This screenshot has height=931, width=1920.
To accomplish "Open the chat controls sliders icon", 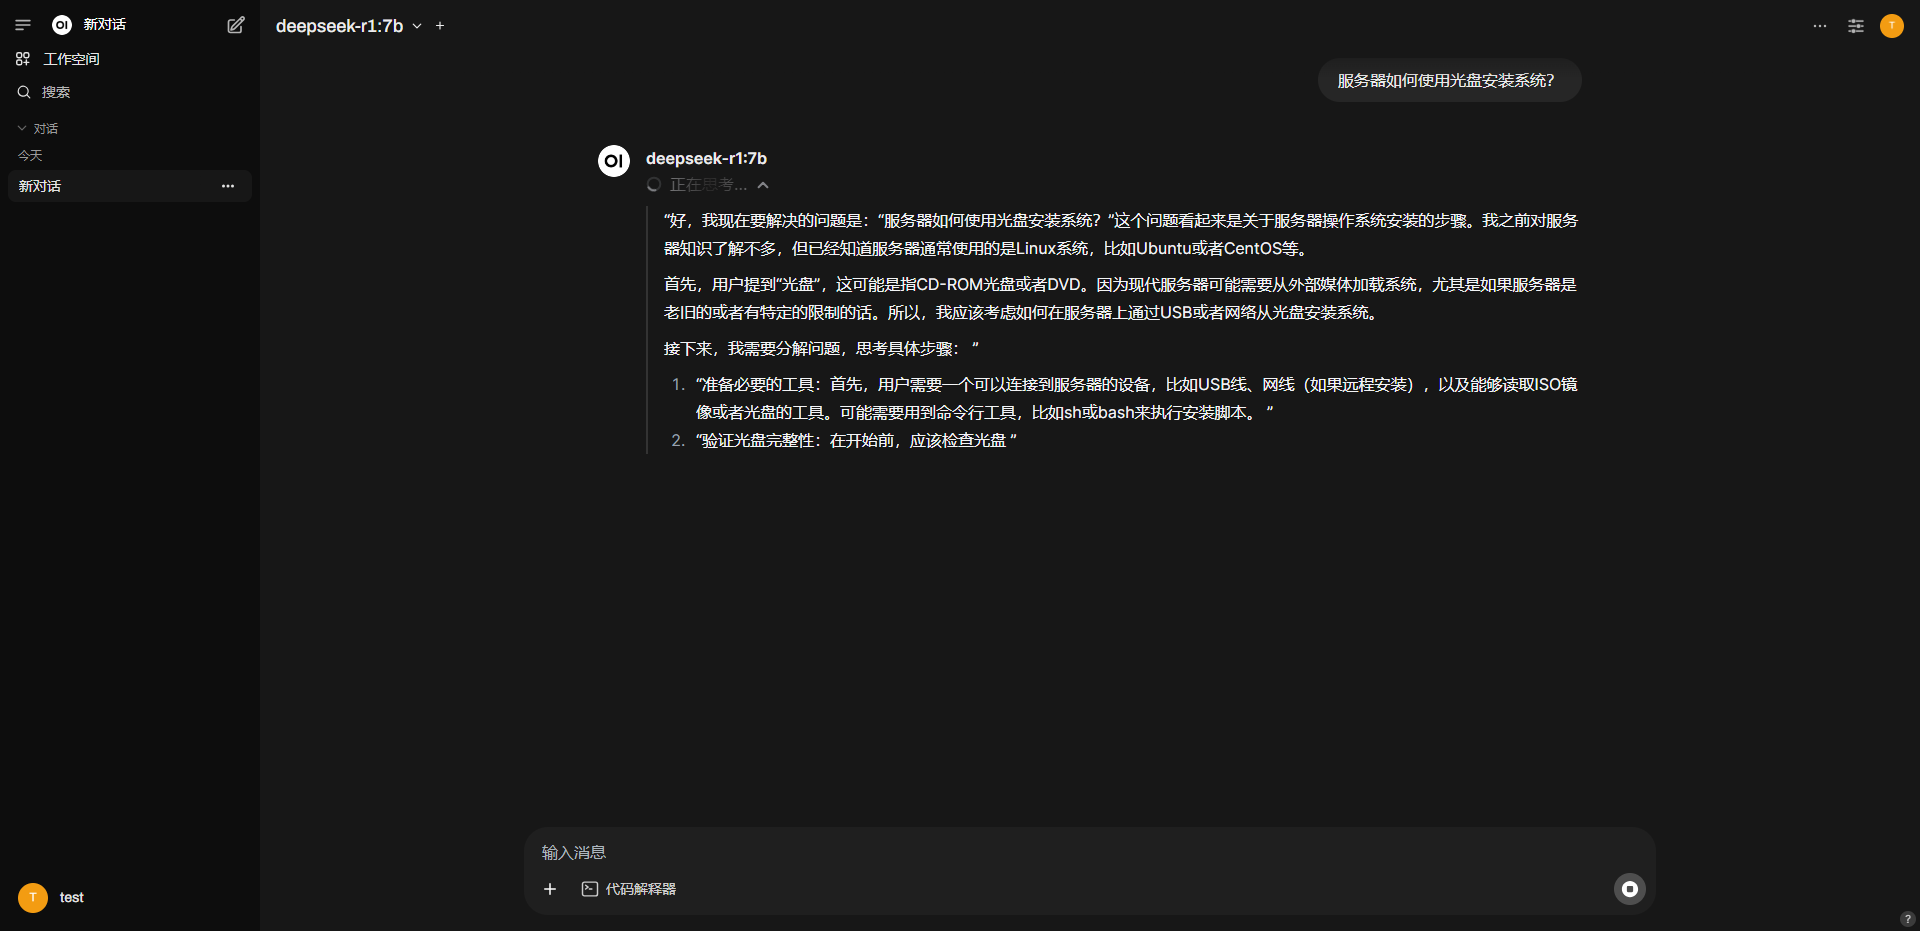I will tap(1856, 26).
